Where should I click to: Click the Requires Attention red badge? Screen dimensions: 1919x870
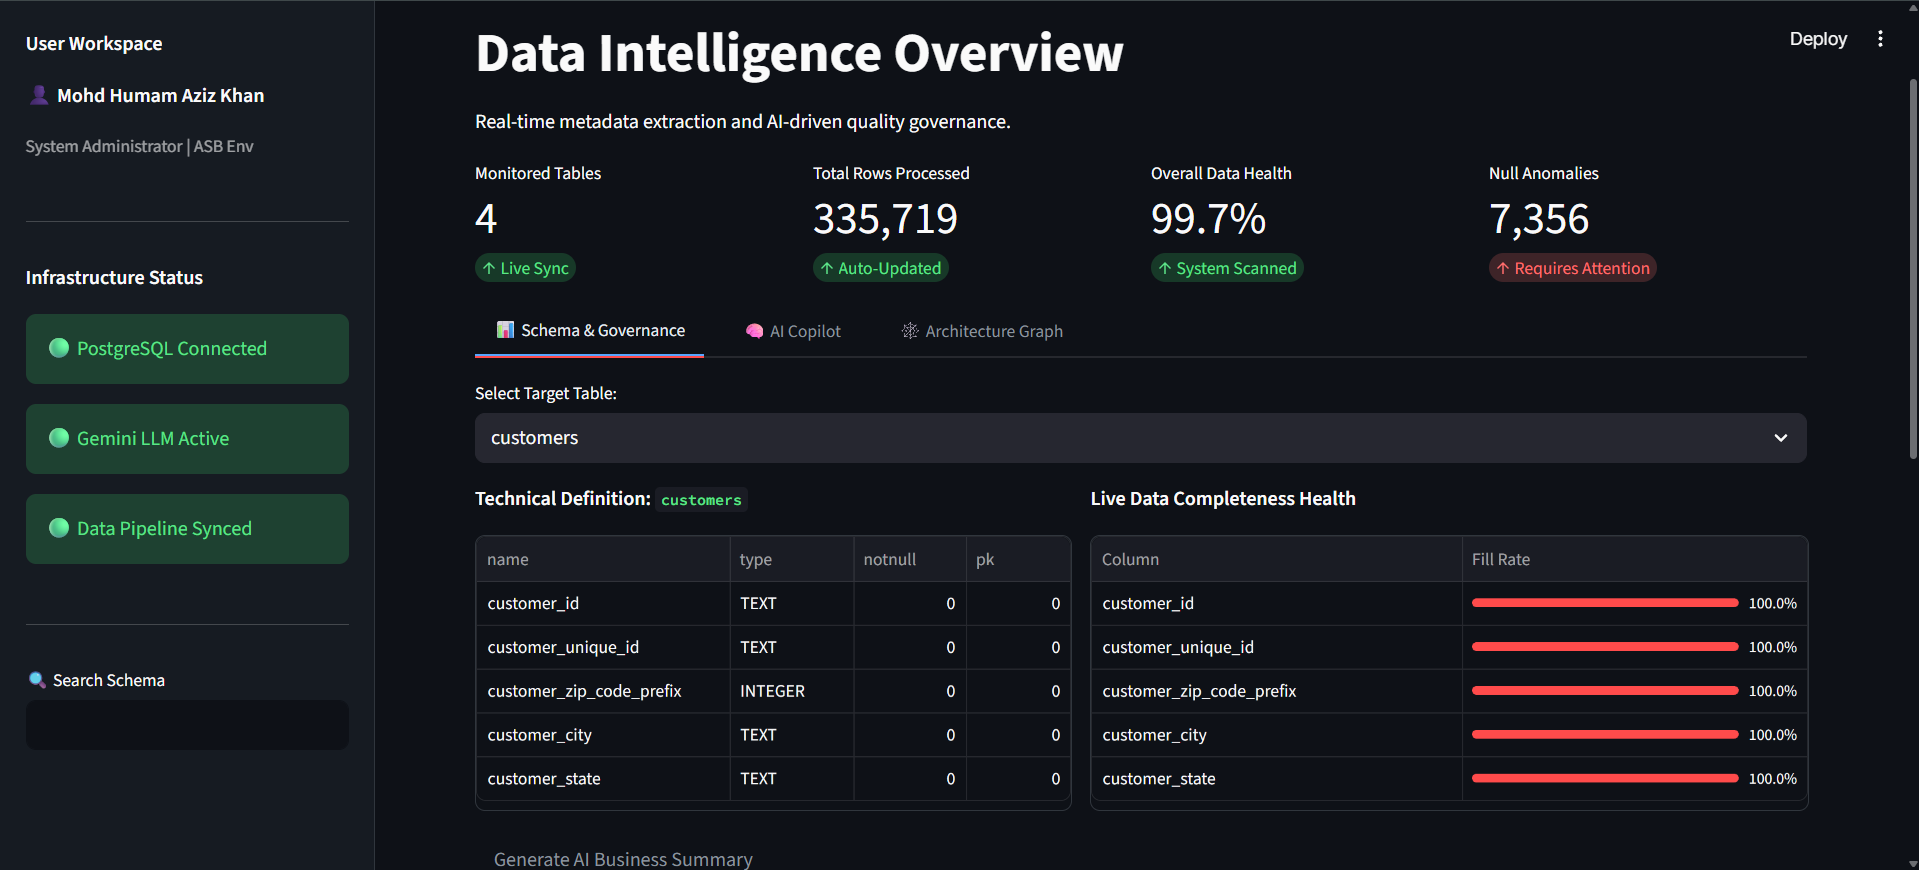click(1572, 268)
